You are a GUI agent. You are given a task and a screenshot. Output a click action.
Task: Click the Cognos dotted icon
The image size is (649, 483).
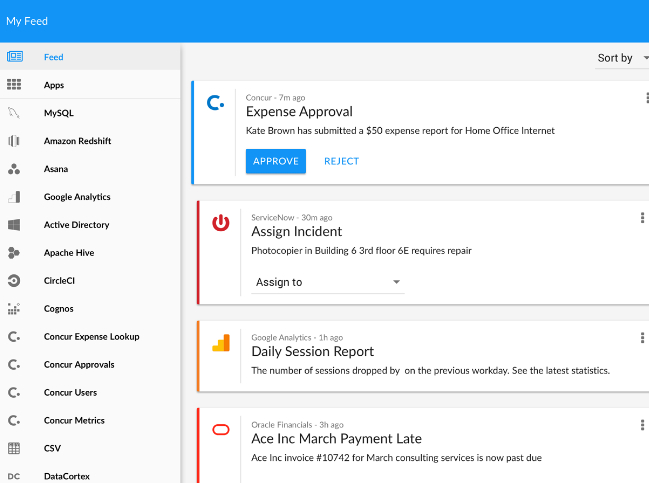click(x=14, y=309)
